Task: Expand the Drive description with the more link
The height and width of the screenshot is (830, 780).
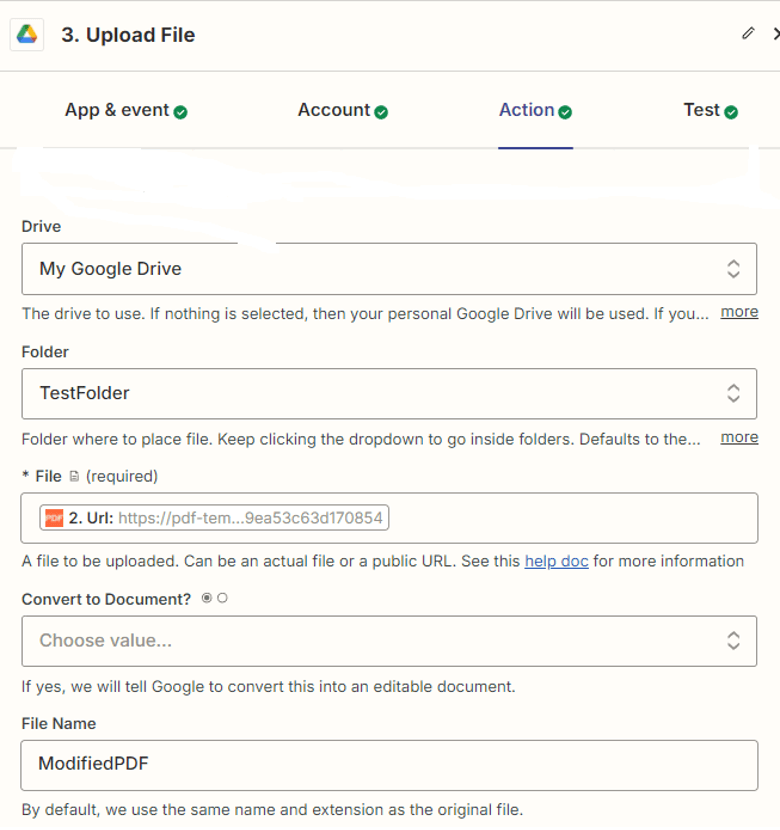Action: 739,312
